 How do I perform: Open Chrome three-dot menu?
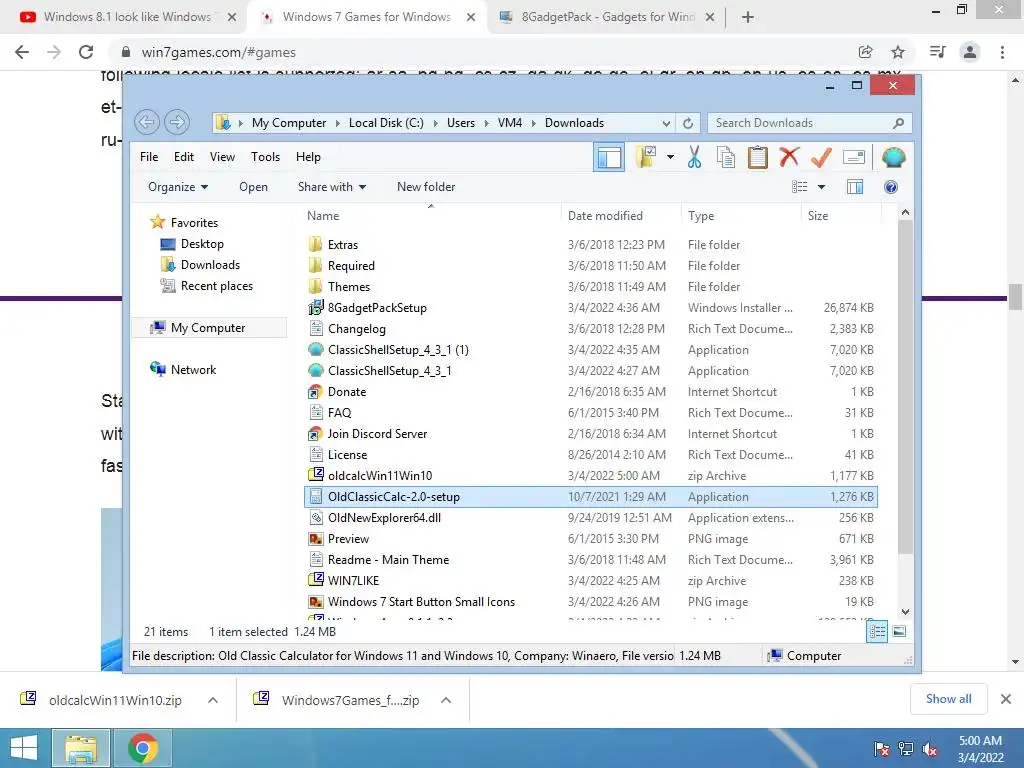pos(1002,52)
